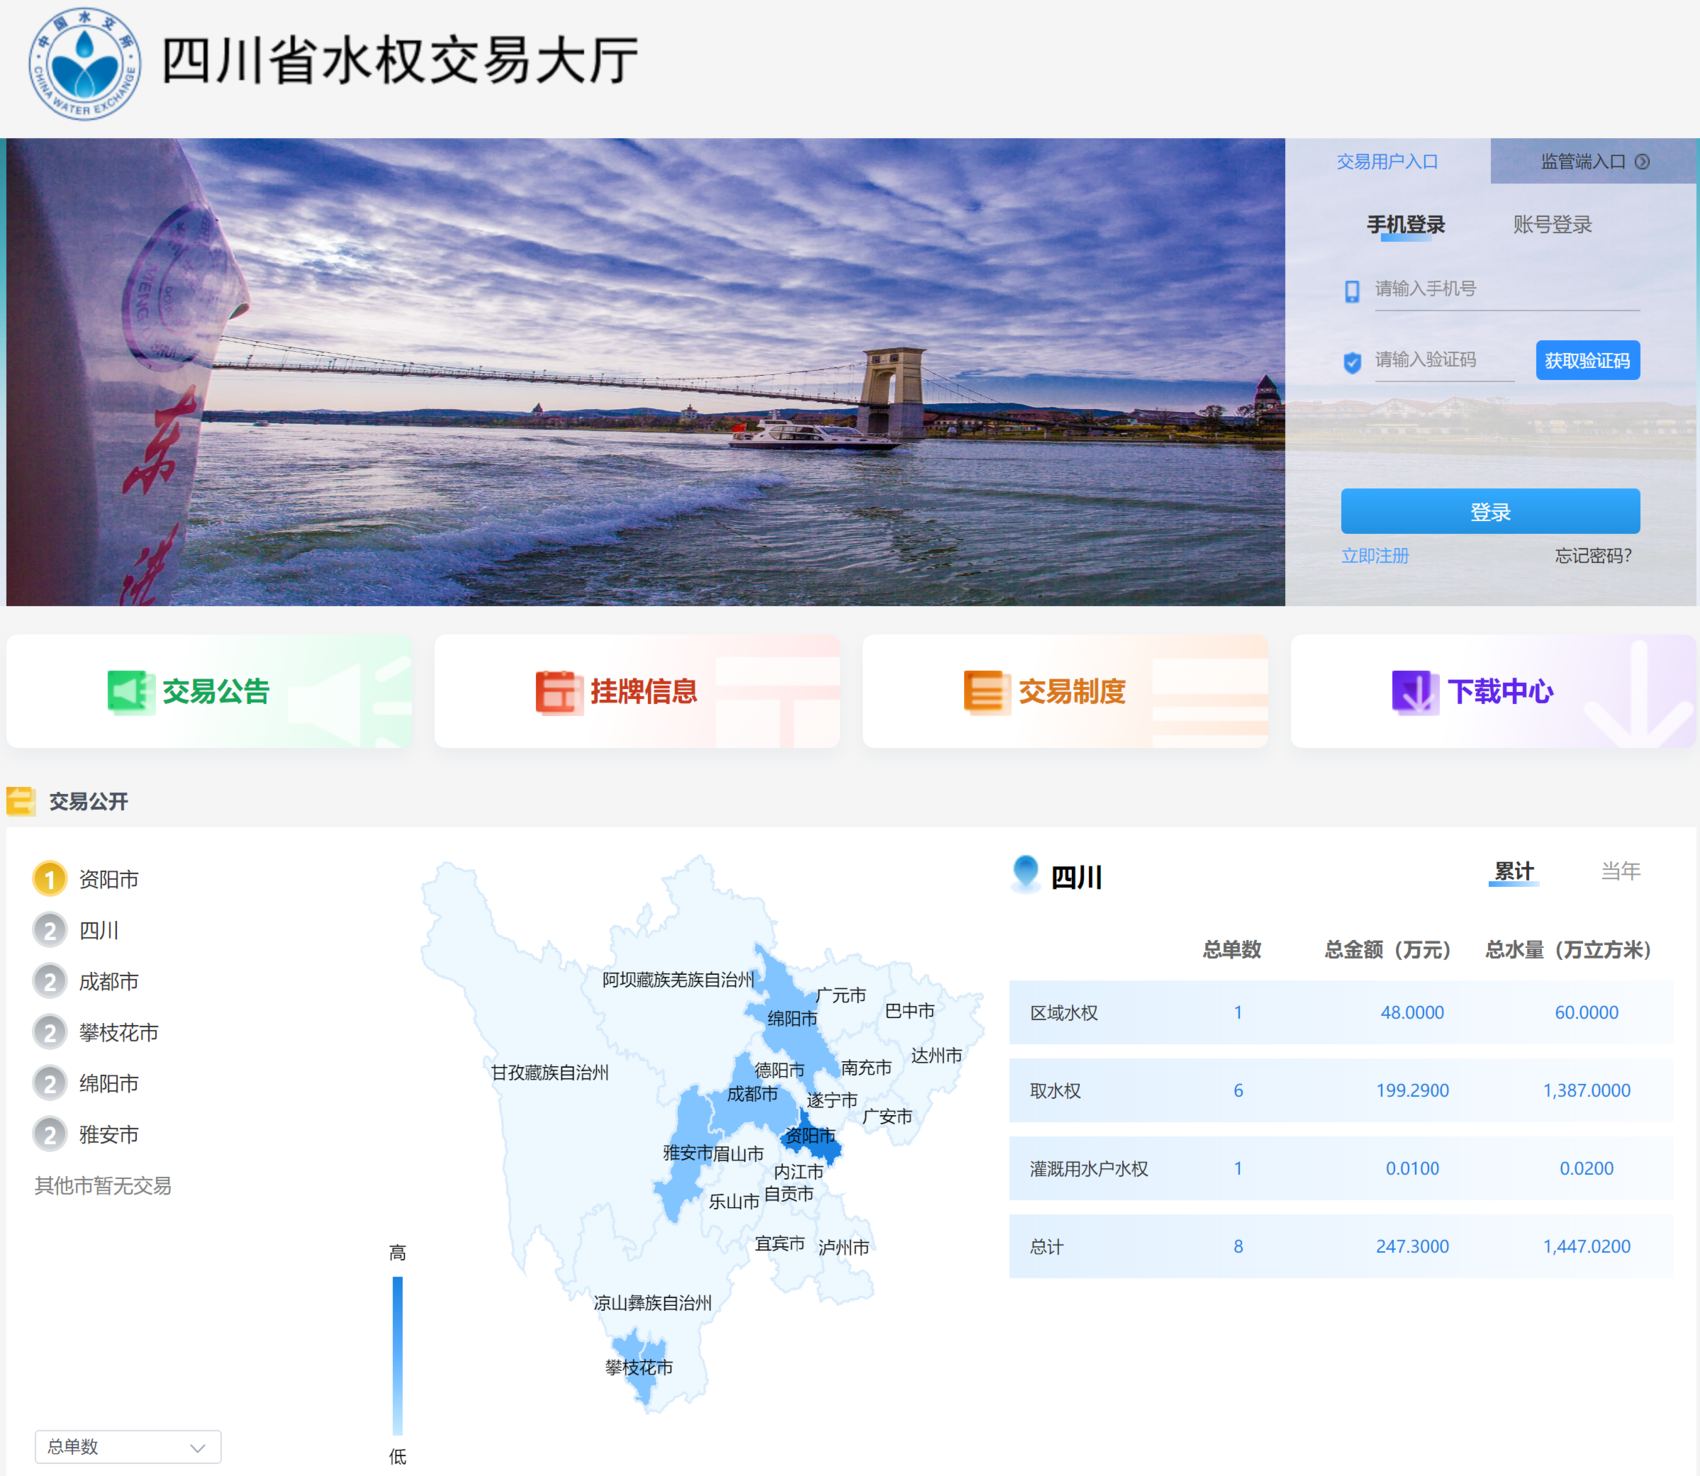Screen dimensions: 1700x1476
Task: Switch to the 当年 statistics view
Action: (1620, 871)
